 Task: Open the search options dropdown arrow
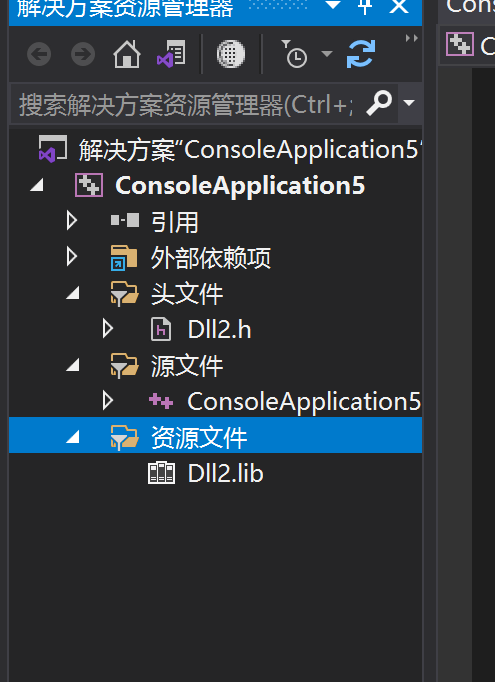pyautogui.click(x=409, y=103)
